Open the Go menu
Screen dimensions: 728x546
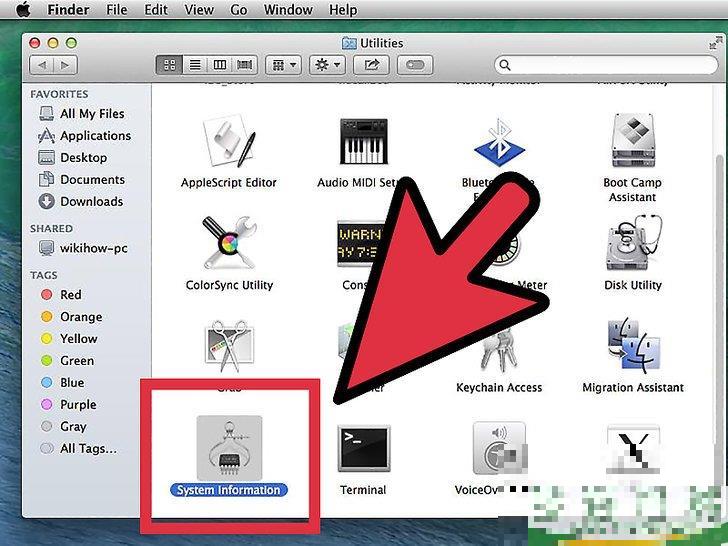(x=238, y=10)
